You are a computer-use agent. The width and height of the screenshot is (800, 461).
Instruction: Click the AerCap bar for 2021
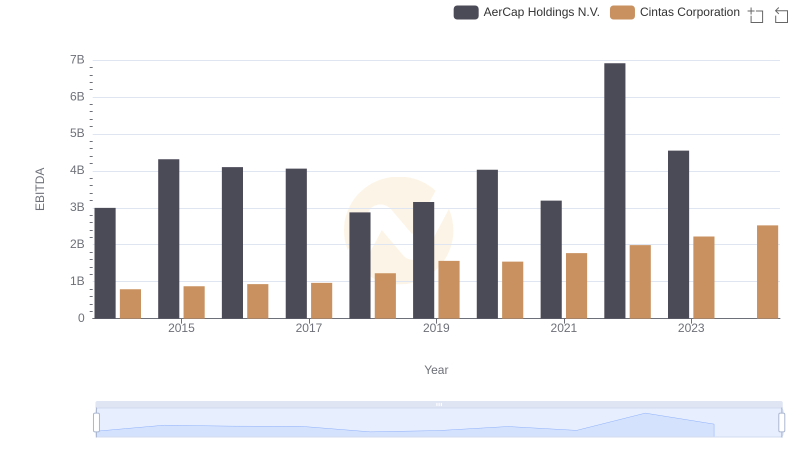[551, 260]
